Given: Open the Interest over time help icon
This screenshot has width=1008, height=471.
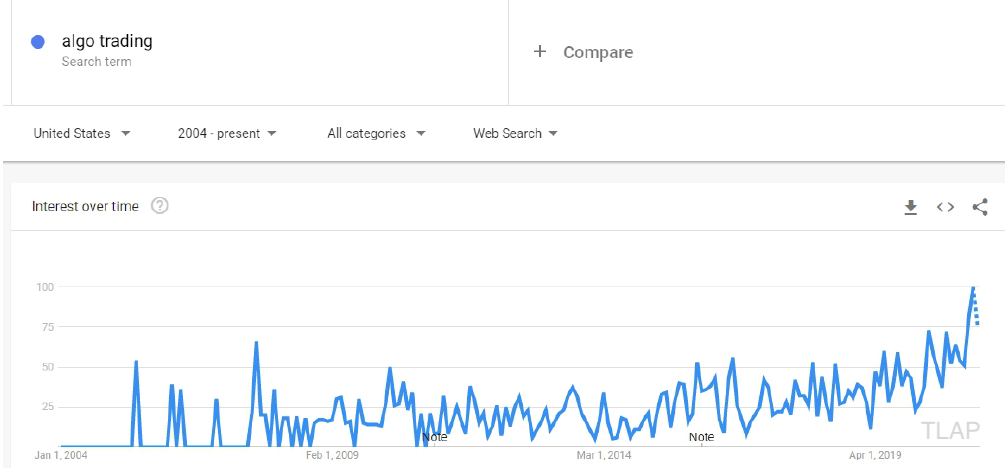Looking at the screenshot, I should 159,206.
